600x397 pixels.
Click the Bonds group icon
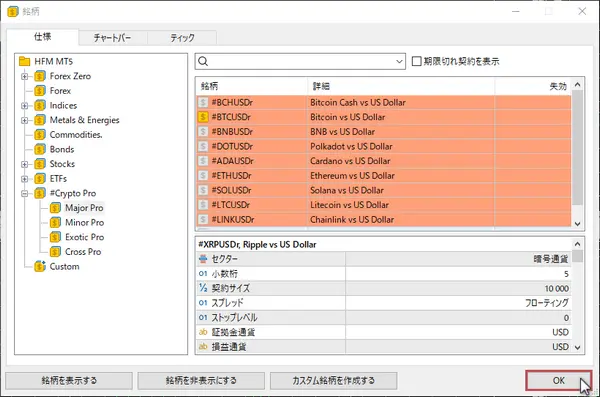[40, 149]
